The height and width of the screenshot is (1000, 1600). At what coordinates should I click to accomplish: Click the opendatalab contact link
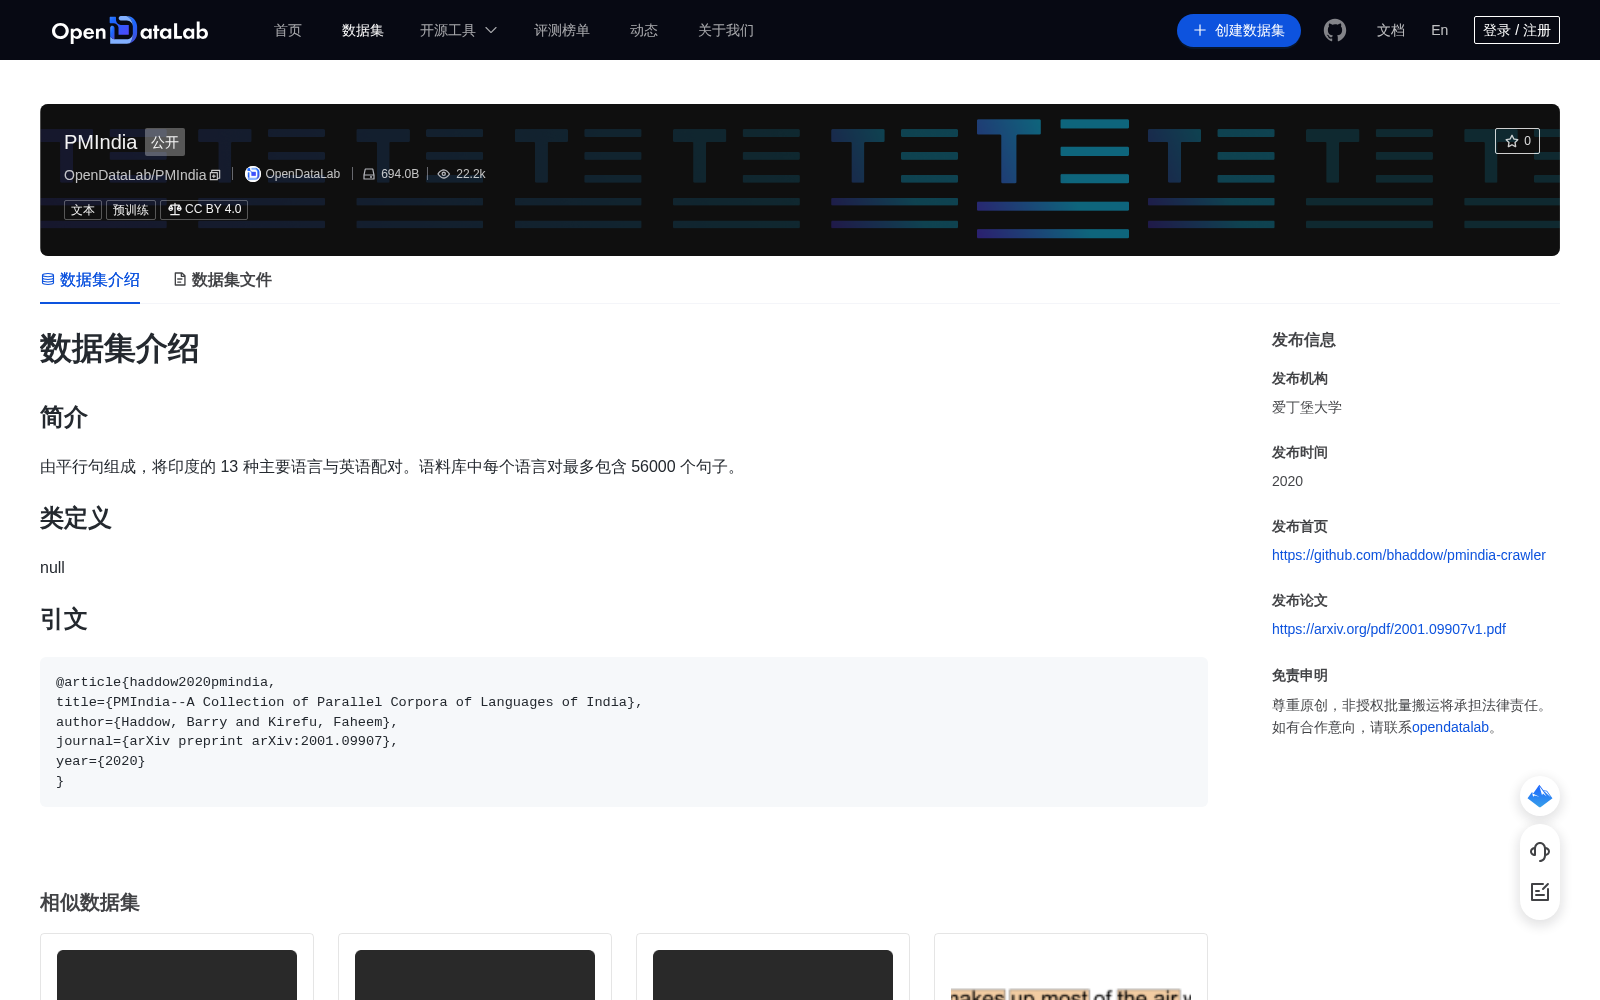(1450, 727)
